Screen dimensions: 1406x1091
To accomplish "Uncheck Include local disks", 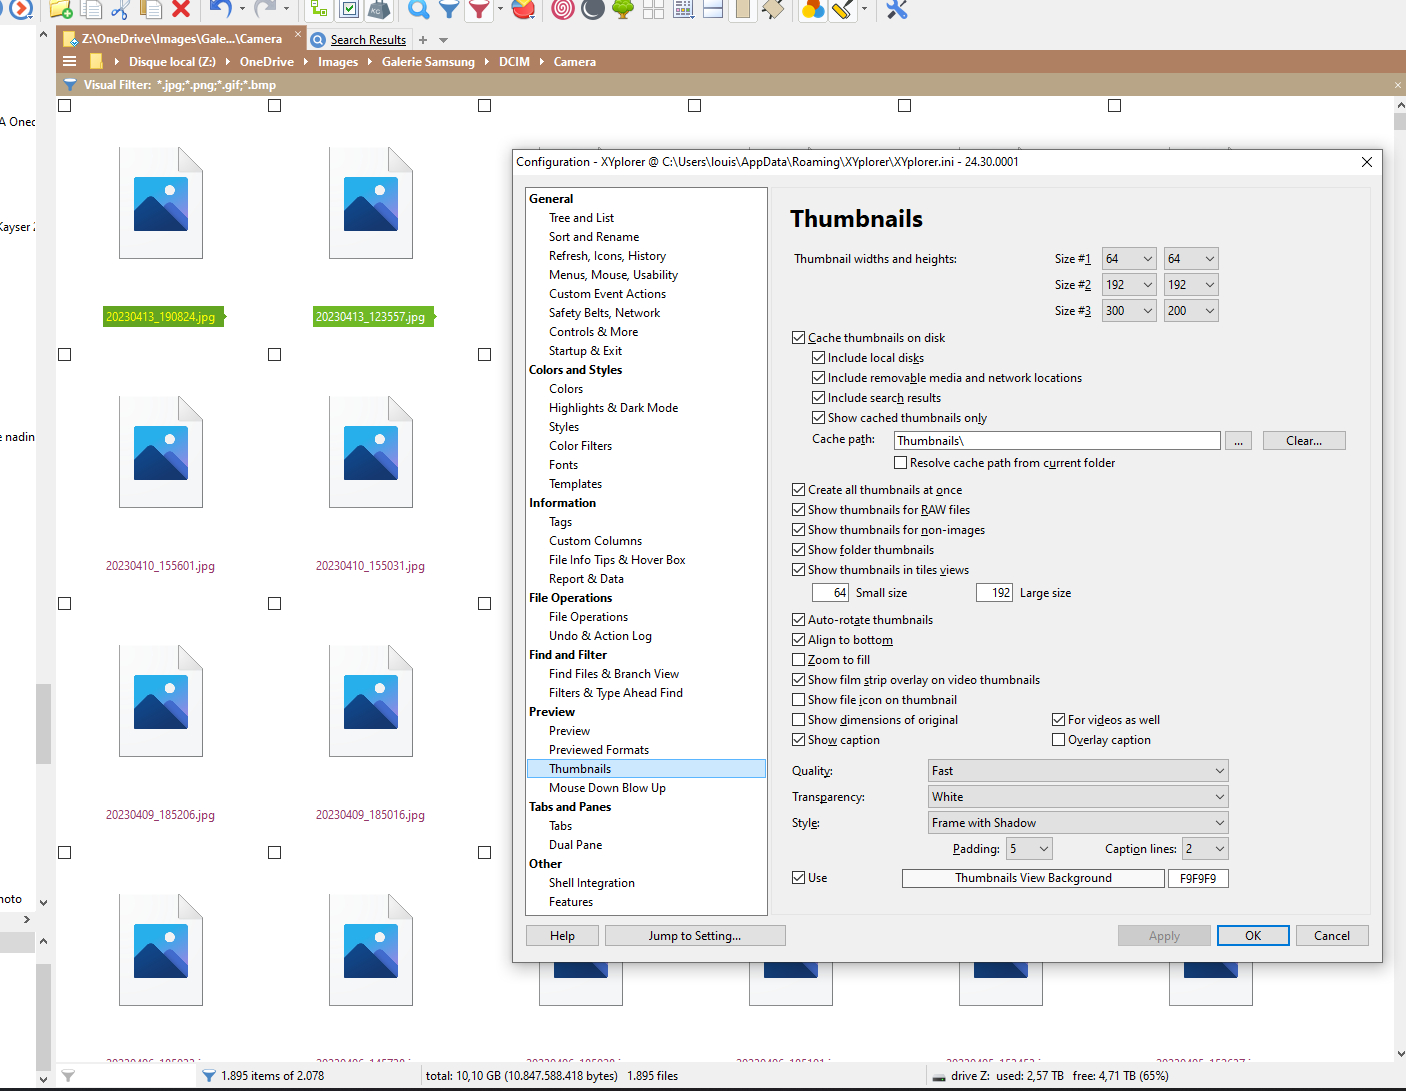I will (x=818, y=358).
